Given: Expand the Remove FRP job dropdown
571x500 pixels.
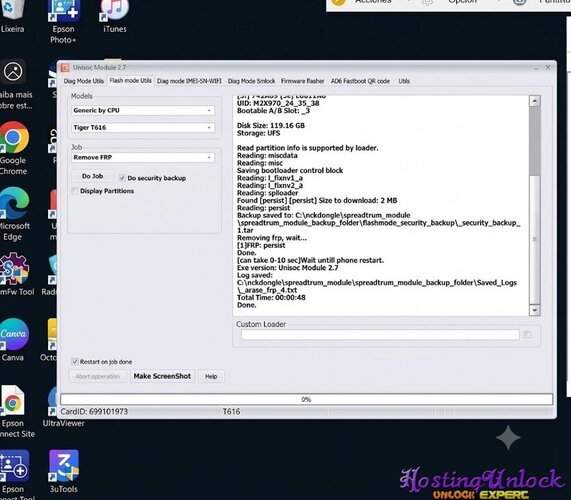Looking at the screenshot, I should [x=143, y=157].
